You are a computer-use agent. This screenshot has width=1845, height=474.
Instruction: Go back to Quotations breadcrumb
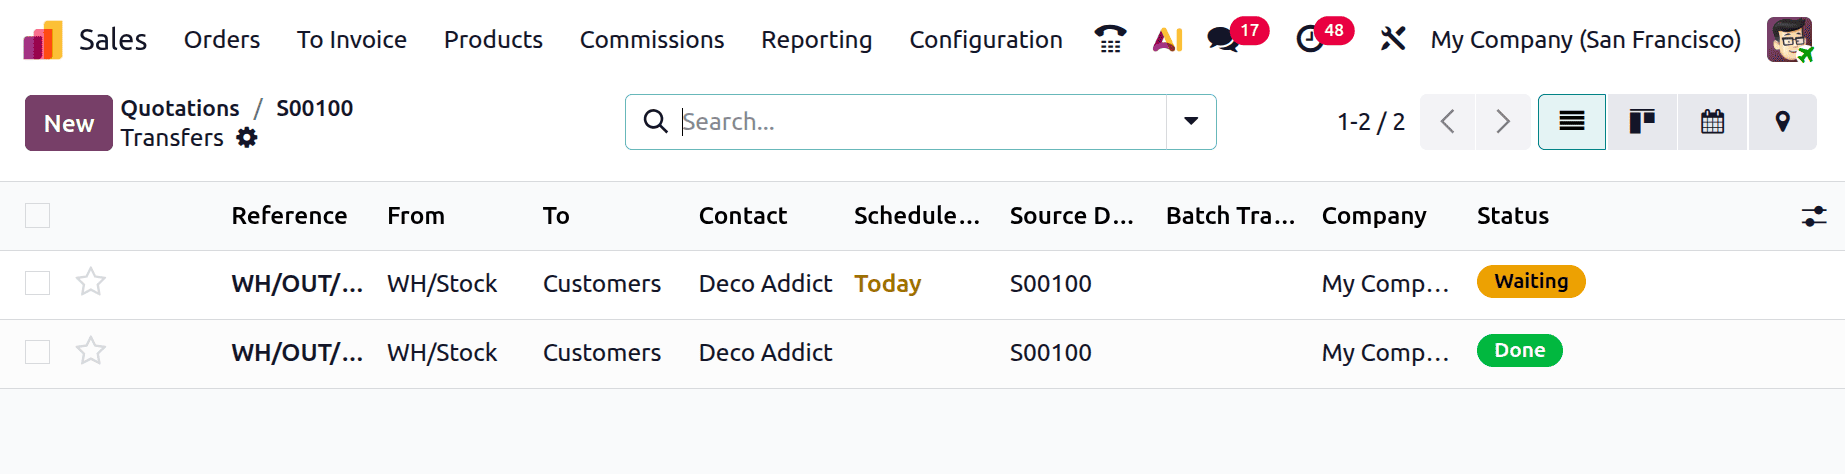click(180, 108)
